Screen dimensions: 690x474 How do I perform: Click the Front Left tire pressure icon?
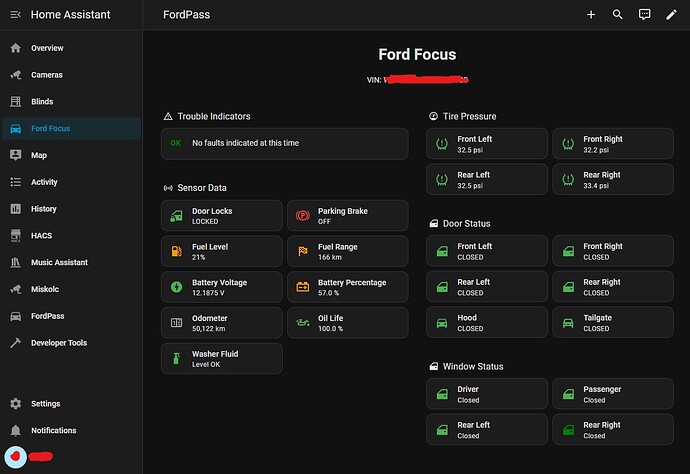(442, 144)
